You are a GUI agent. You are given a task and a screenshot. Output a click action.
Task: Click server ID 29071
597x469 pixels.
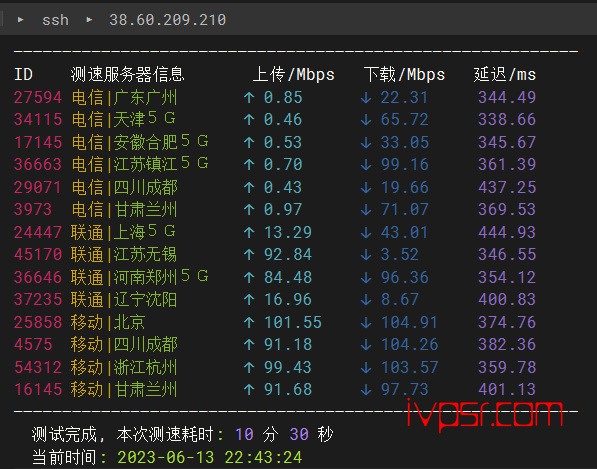click(x=38, y=187)
